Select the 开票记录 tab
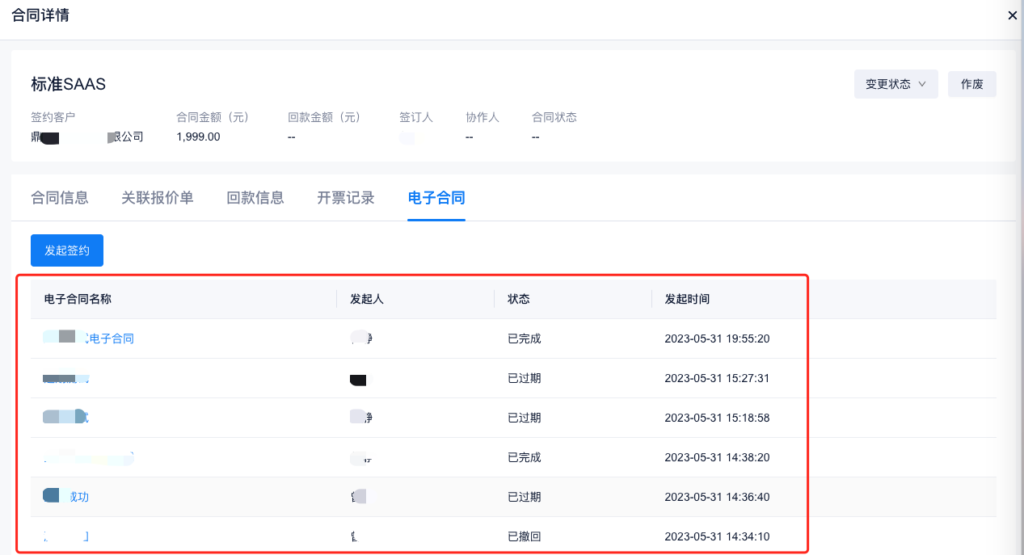 click(345, 198)
